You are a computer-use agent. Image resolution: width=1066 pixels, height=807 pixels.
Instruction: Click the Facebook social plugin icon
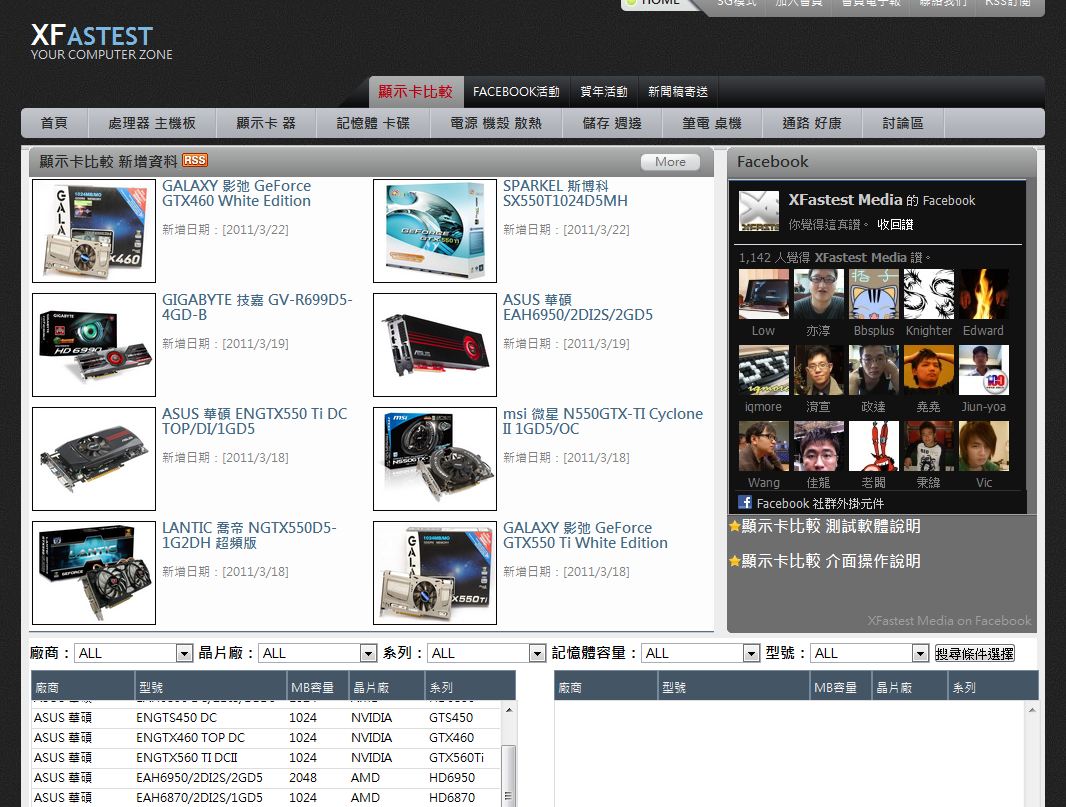pyautogui.click(x=745, y=503)
